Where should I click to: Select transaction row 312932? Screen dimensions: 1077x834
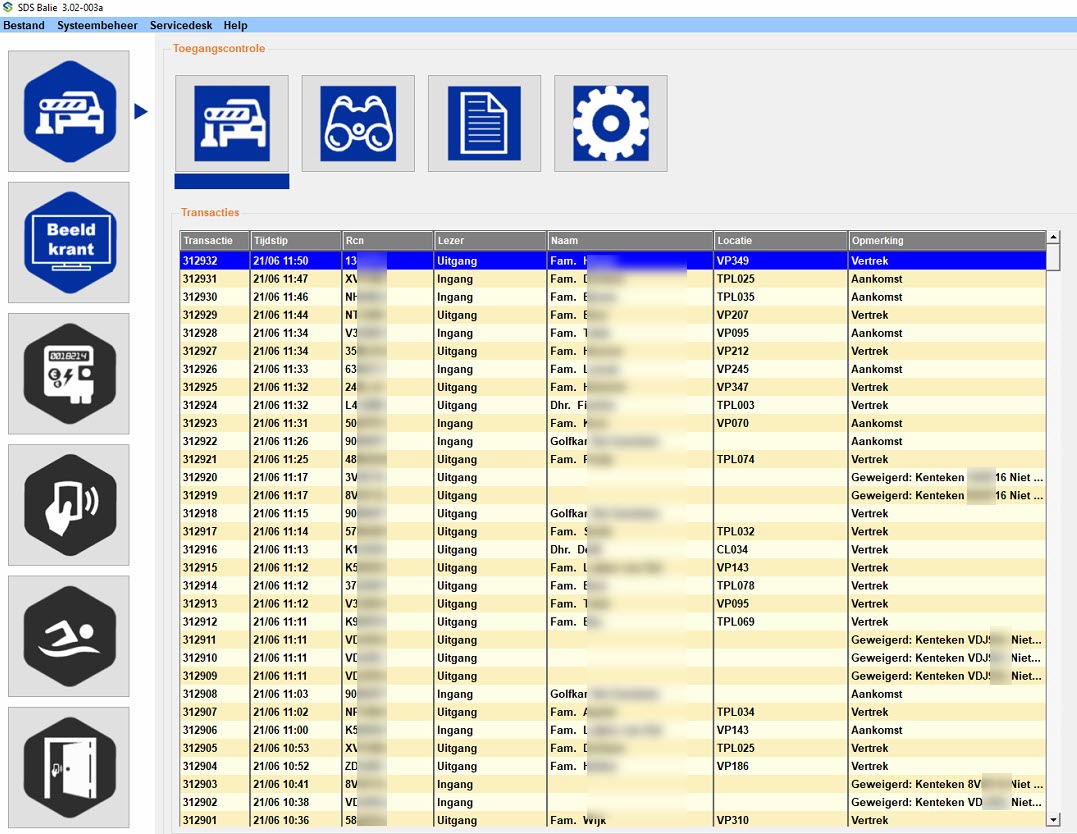point(613,261)
